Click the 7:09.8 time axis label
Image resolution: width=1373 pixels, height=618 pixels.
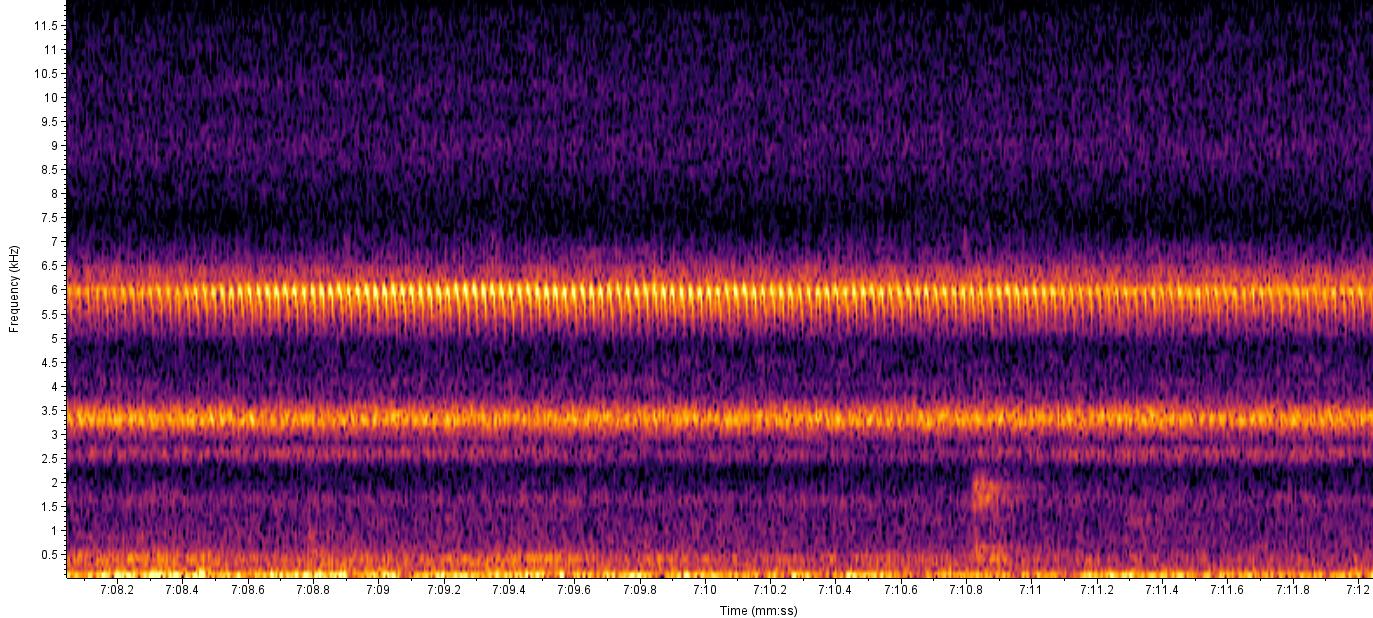(x=639, y=590)
